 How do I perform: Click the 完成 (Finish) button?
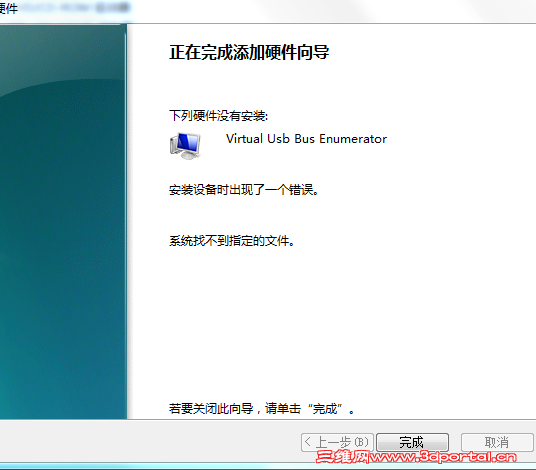point(412,442)
